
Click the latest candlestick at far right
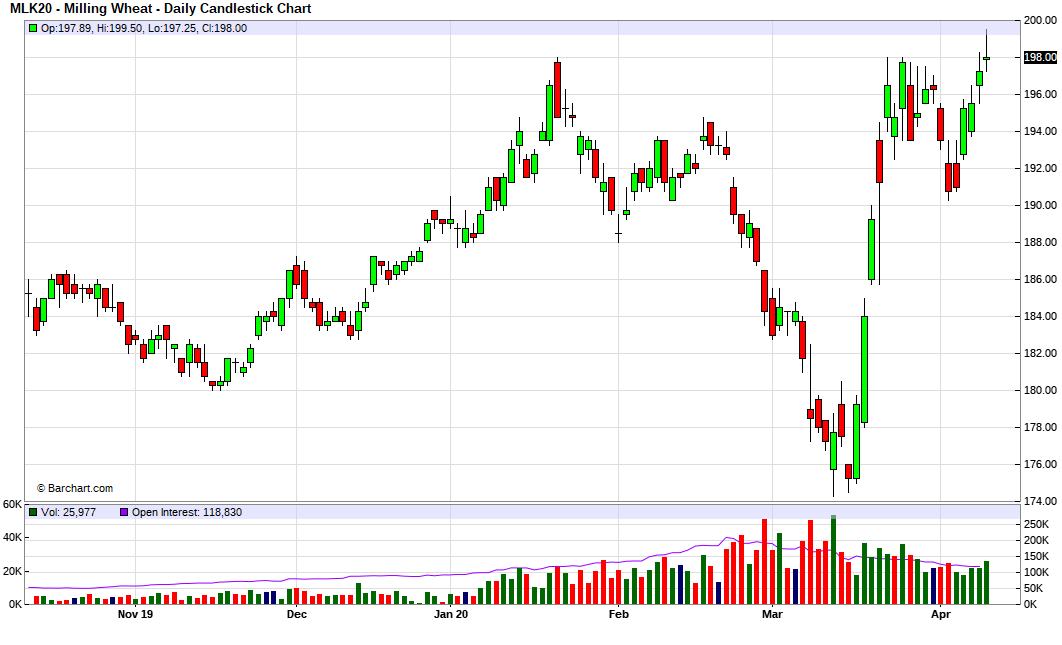(x=986, y=58)
